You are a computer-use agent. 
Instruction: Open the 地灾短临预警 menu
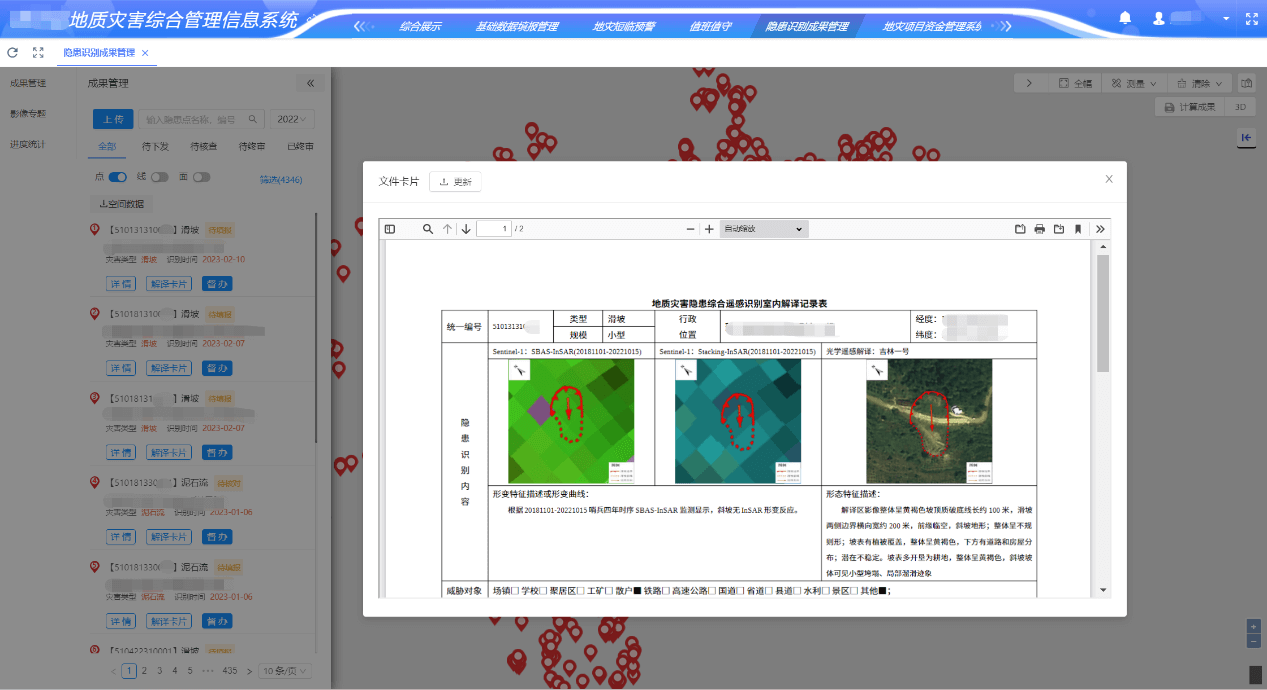[623, 27]
